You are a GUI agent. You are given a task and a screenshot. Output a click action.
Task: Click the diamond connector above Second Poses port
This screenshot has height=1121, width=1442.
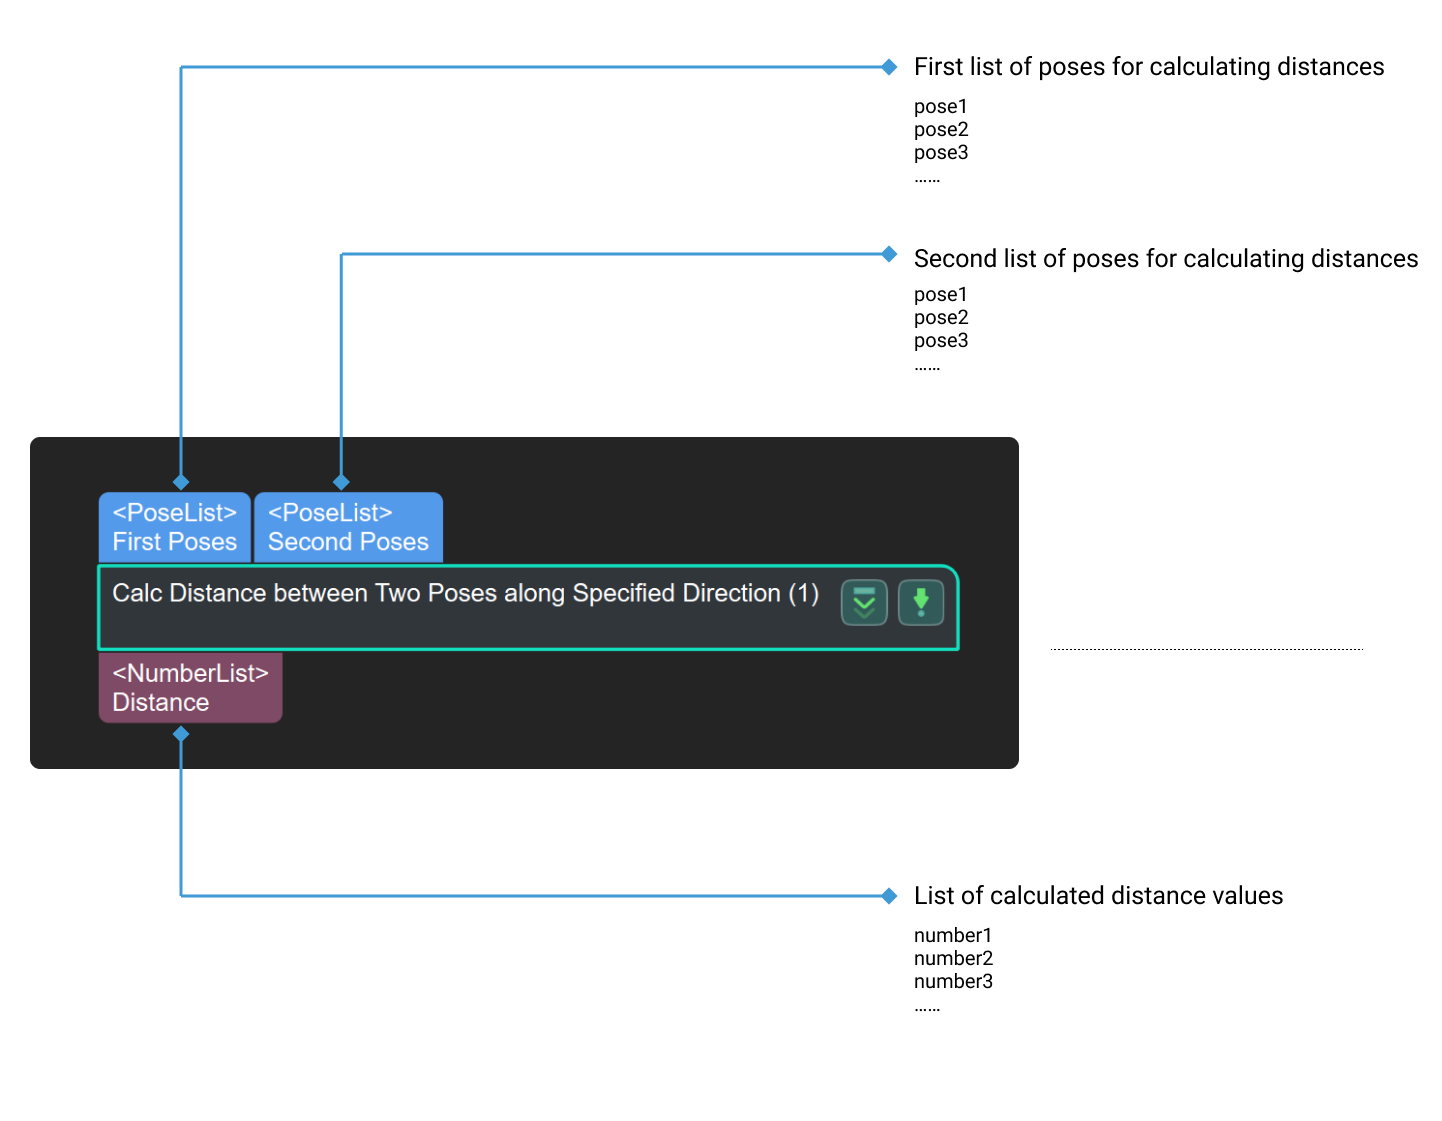pyautogui.click(x=341, y=482)
